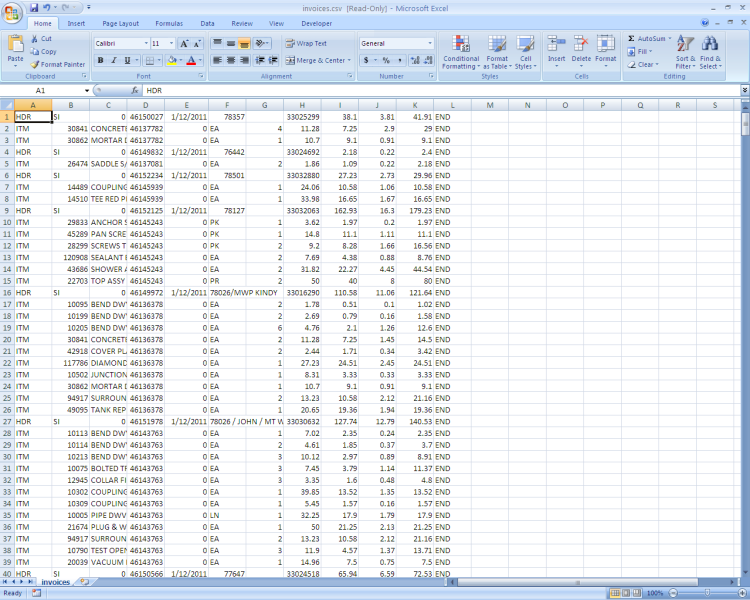Image resolution: width=750 pixels, height=600 pixels.
Task: Align text right
Action: tap(244, 60)
